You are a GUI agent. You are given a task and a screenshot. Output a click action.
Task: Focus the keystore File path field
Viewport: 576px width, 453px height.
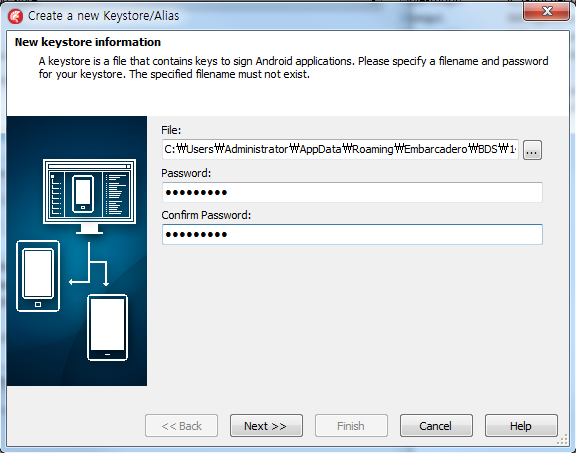(340, 149)
